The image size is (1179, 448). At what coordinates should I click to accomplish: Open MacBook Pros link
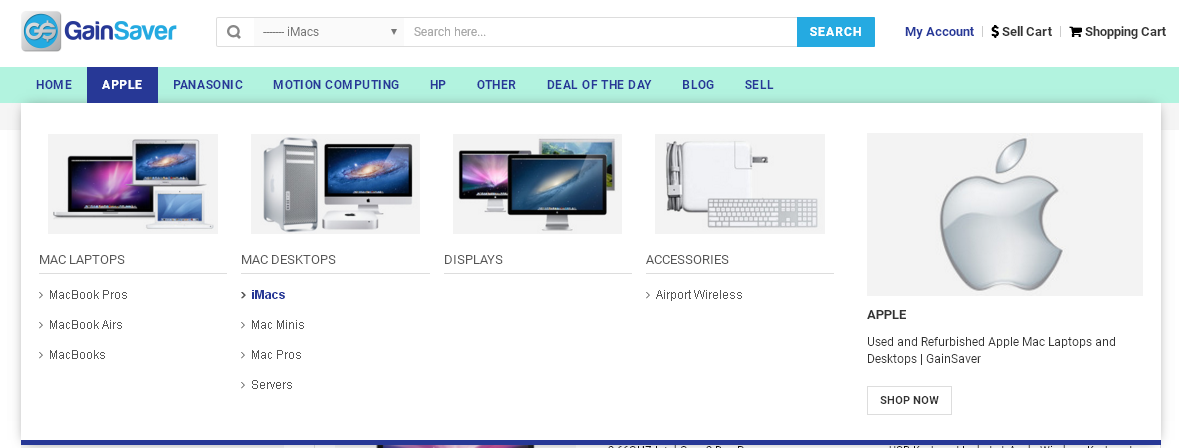point(88,295)
